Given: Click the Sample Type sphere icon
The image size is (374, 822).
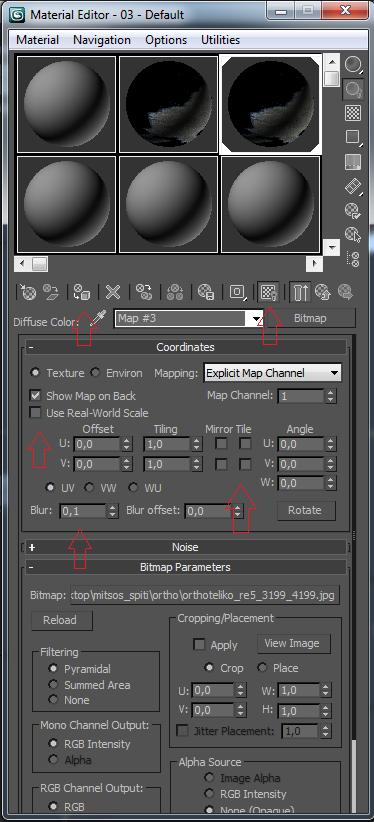Looking at the screenshot, I should (x=352, y=65).
